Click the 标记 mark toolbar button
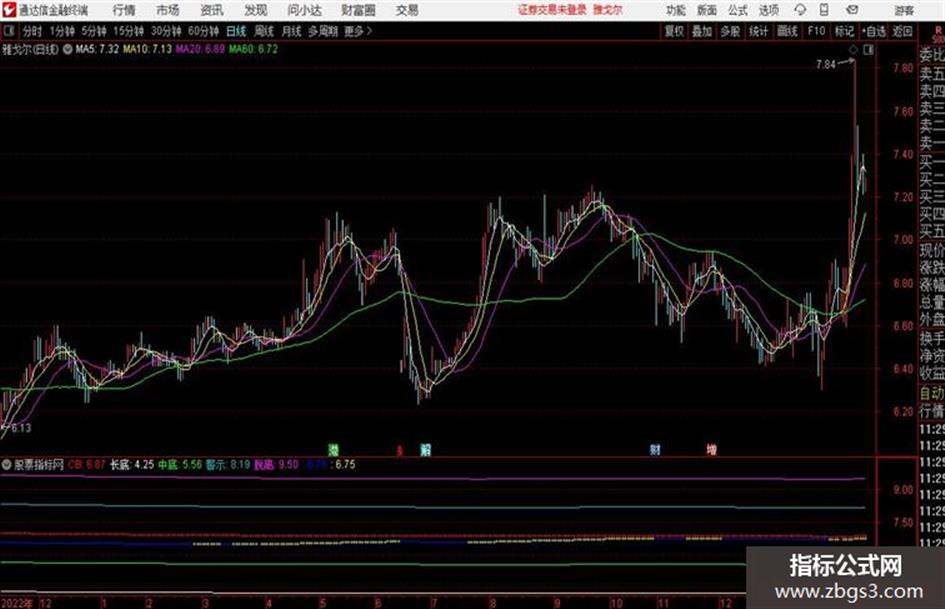 (844, 31)
